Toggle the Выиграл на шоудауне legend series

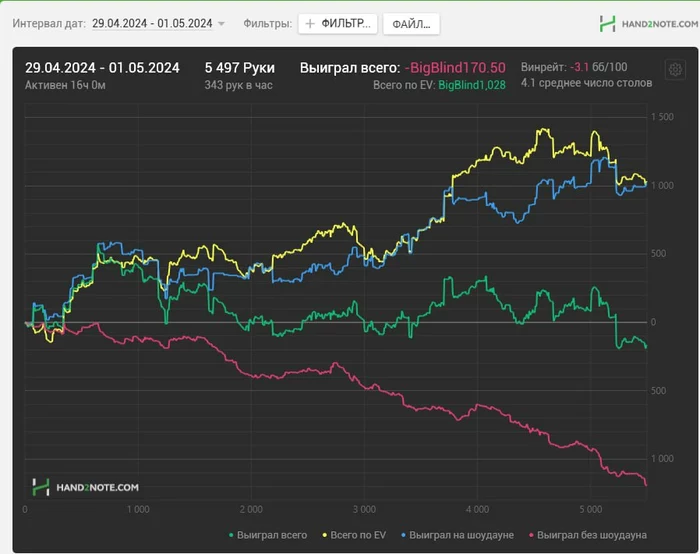coord(458,535)
